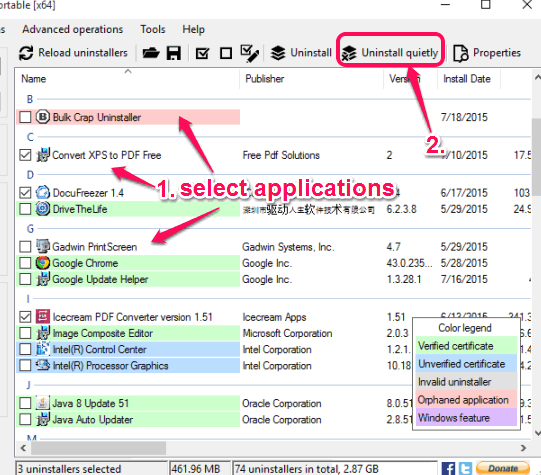
Task: Open the Twitter icon in status bar
Action: [465, 468]
